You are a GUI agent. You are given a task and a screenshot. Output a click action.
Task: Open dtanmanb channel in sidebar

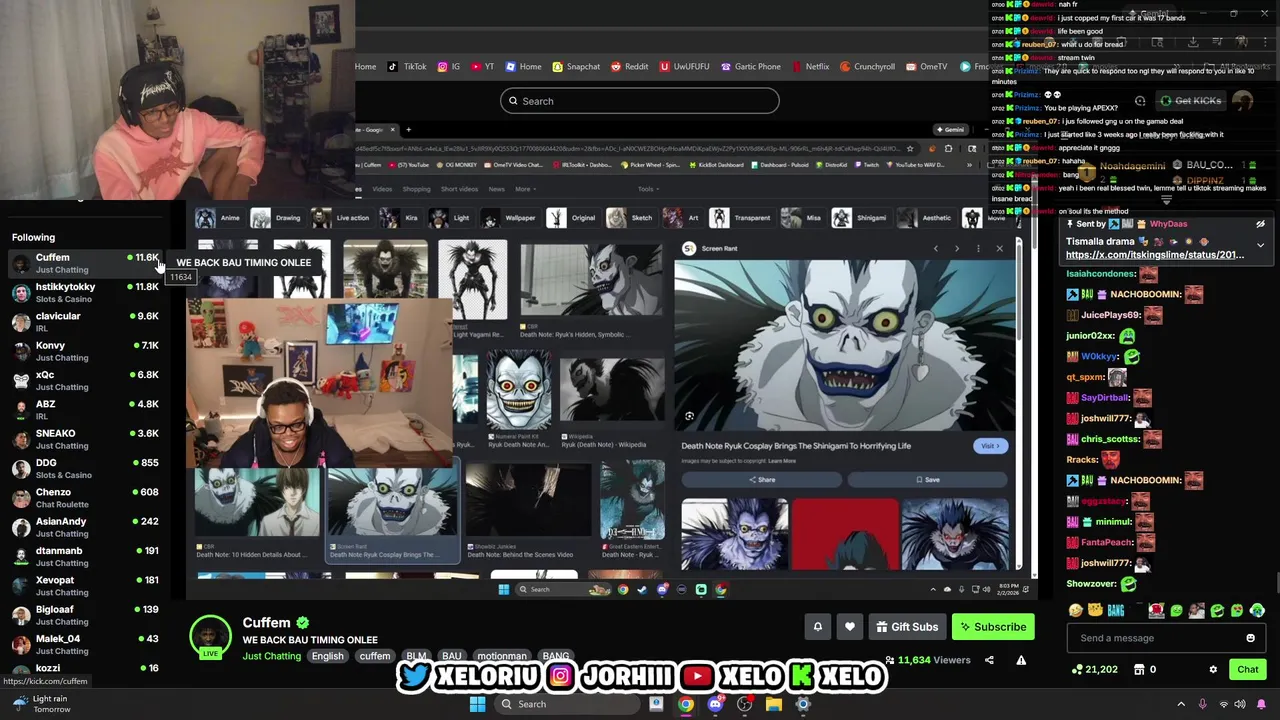(x=85, y=556)
